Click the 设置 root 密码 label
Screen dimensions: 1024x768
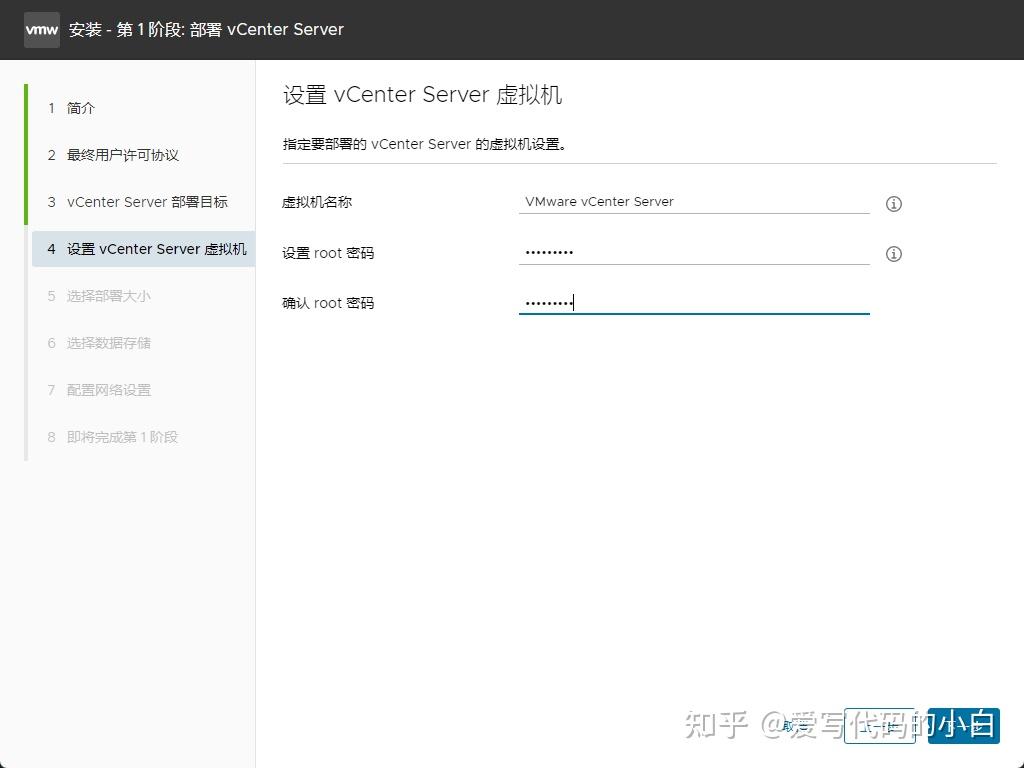(x=328, y=253)
